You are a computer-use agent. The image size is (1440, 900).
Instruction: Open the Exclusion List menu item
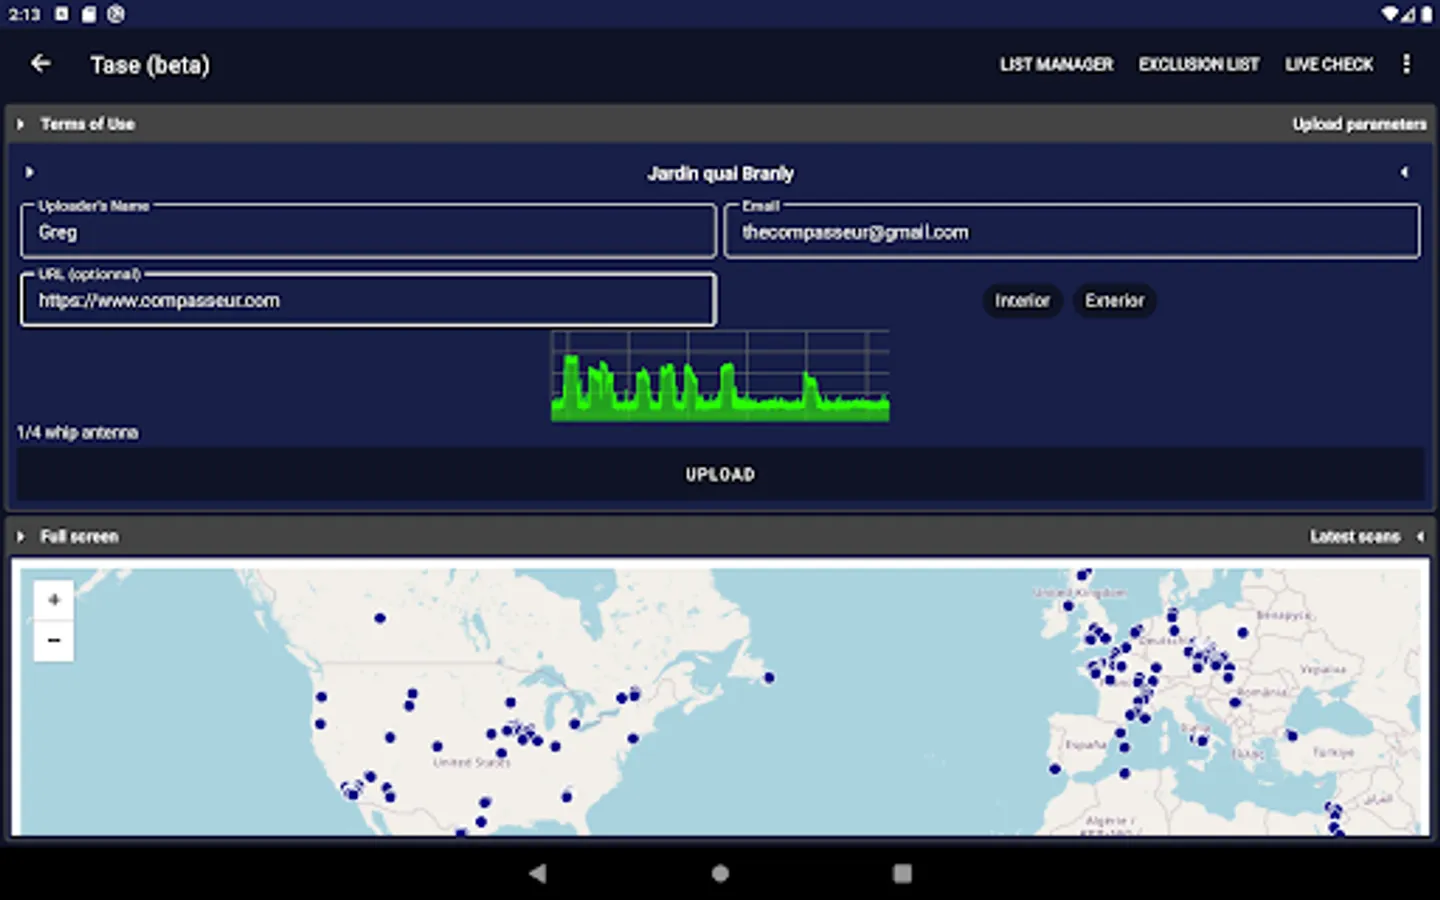(x=1199, y=64)
